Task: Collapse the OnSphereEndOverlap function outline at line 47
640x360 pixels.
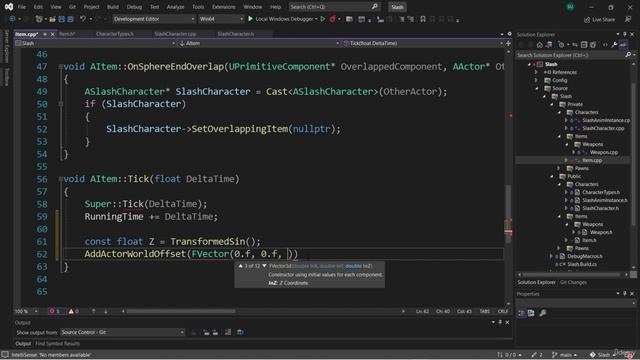Action: point(60,67)
